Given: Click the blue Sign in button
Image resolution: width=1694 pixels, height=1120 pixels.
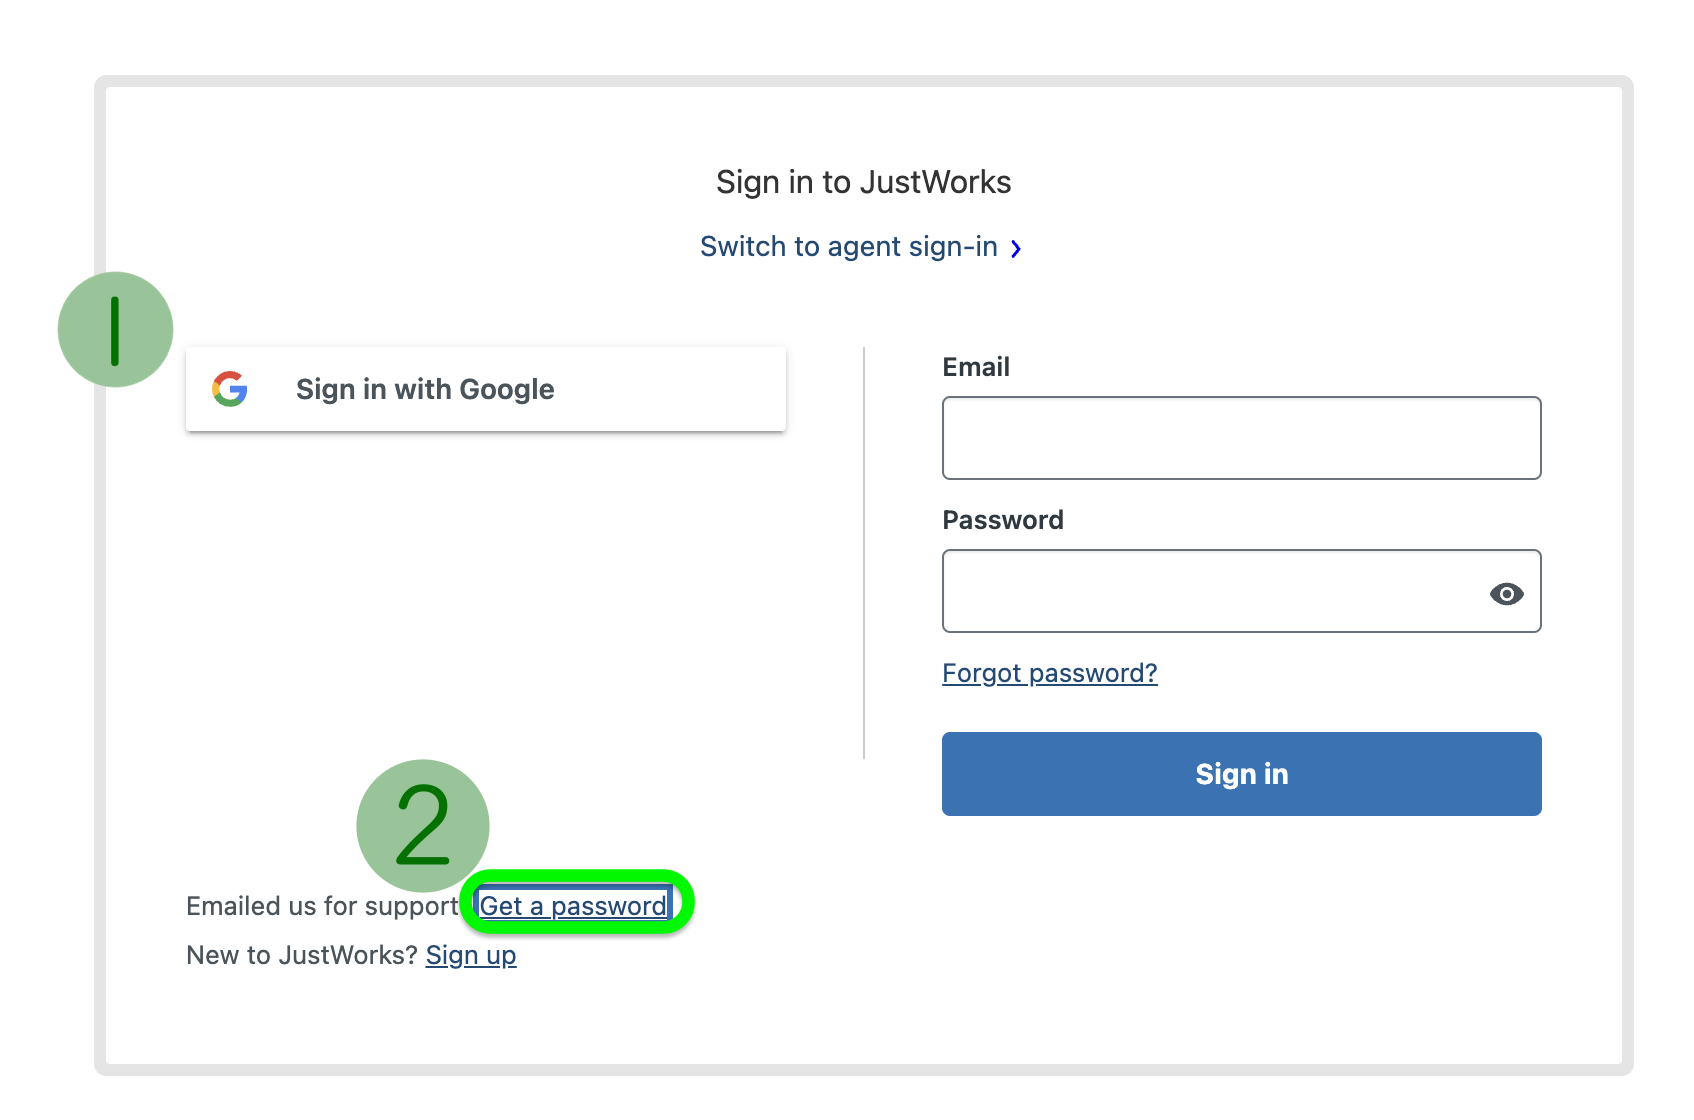Looking at the screenshot, I should point(1242,774).
